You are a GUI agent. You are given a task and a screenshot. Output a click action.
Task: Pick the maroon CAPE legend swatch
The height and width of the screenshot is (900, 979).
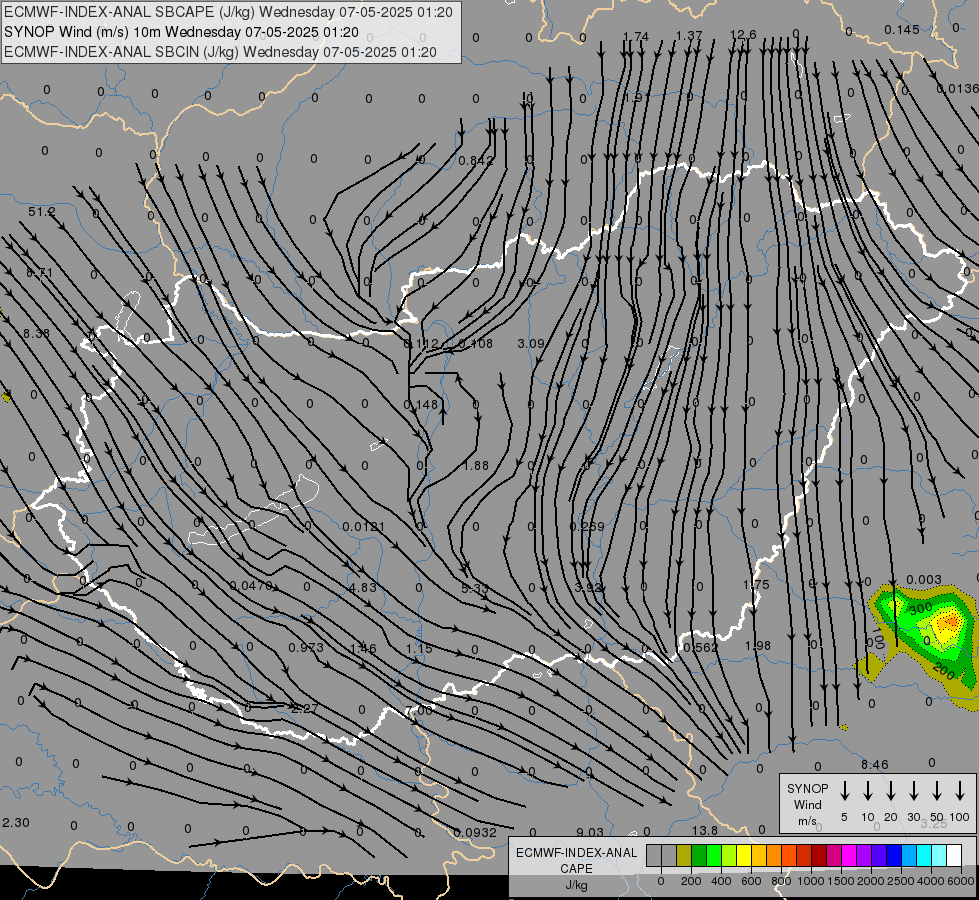tap(819, 856)
